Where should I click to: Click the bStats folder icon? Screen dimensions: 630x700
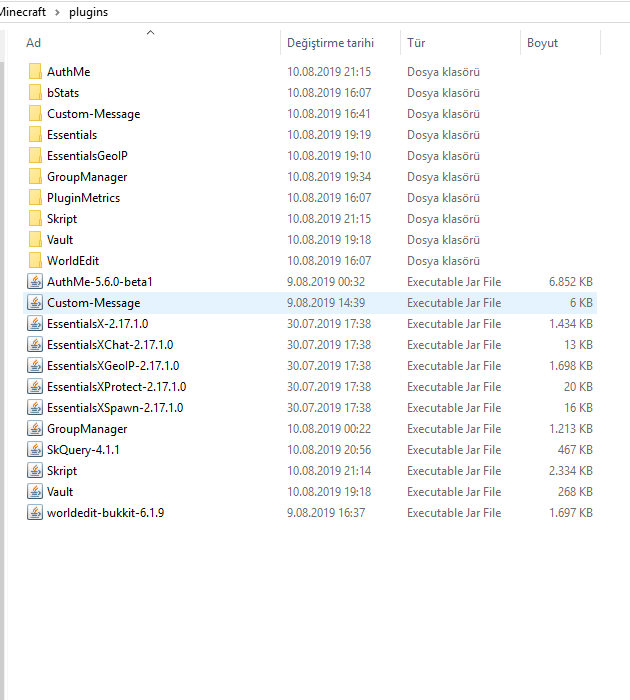(35, 92)
